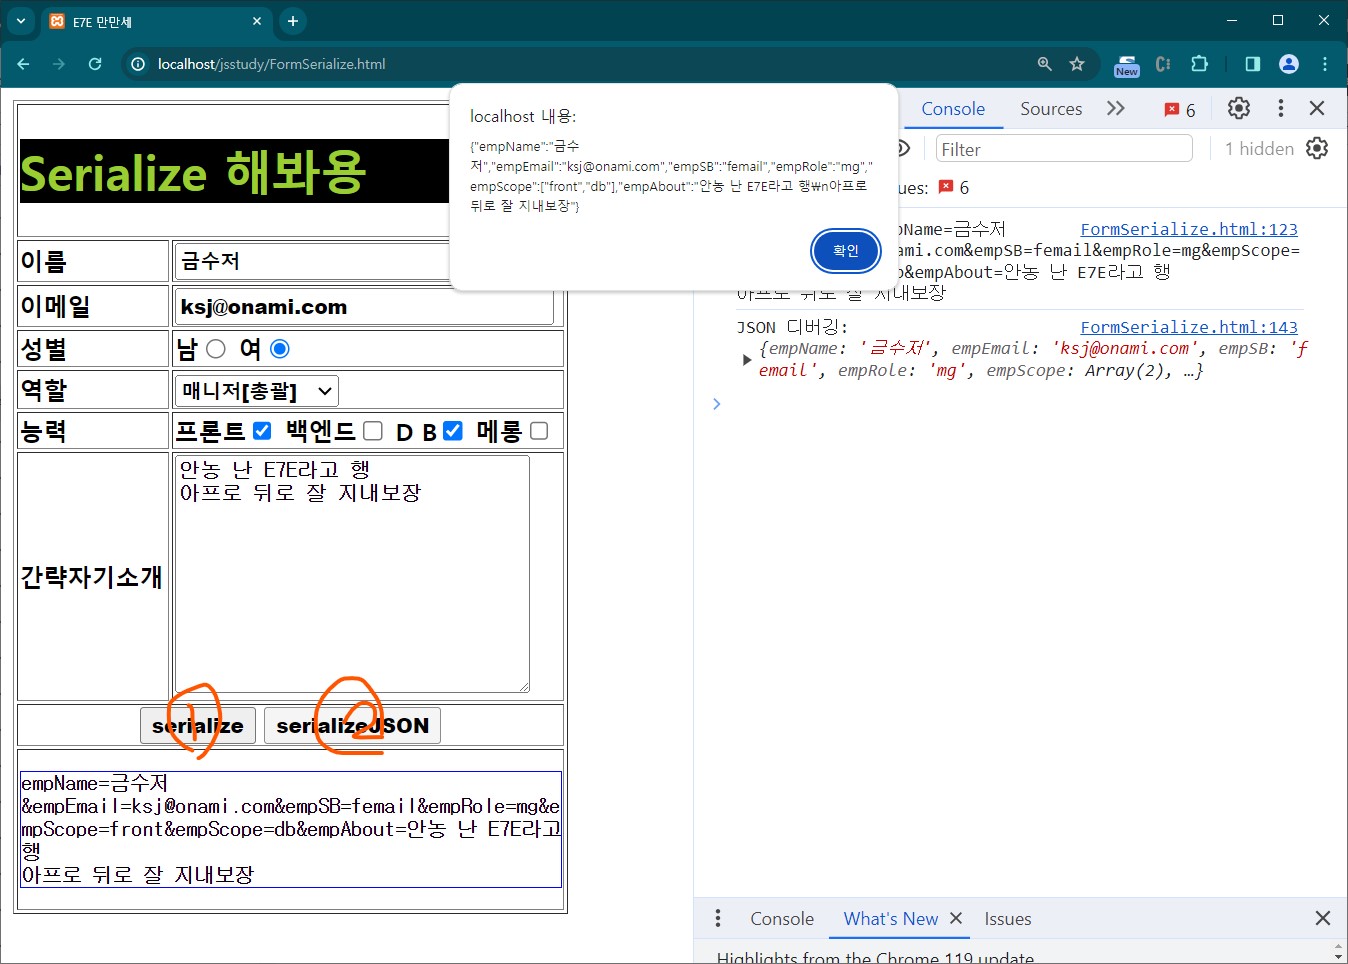Click the 'JSON 디버깅:' console log text
The image size is (1348, 964).
pos(792,327)
